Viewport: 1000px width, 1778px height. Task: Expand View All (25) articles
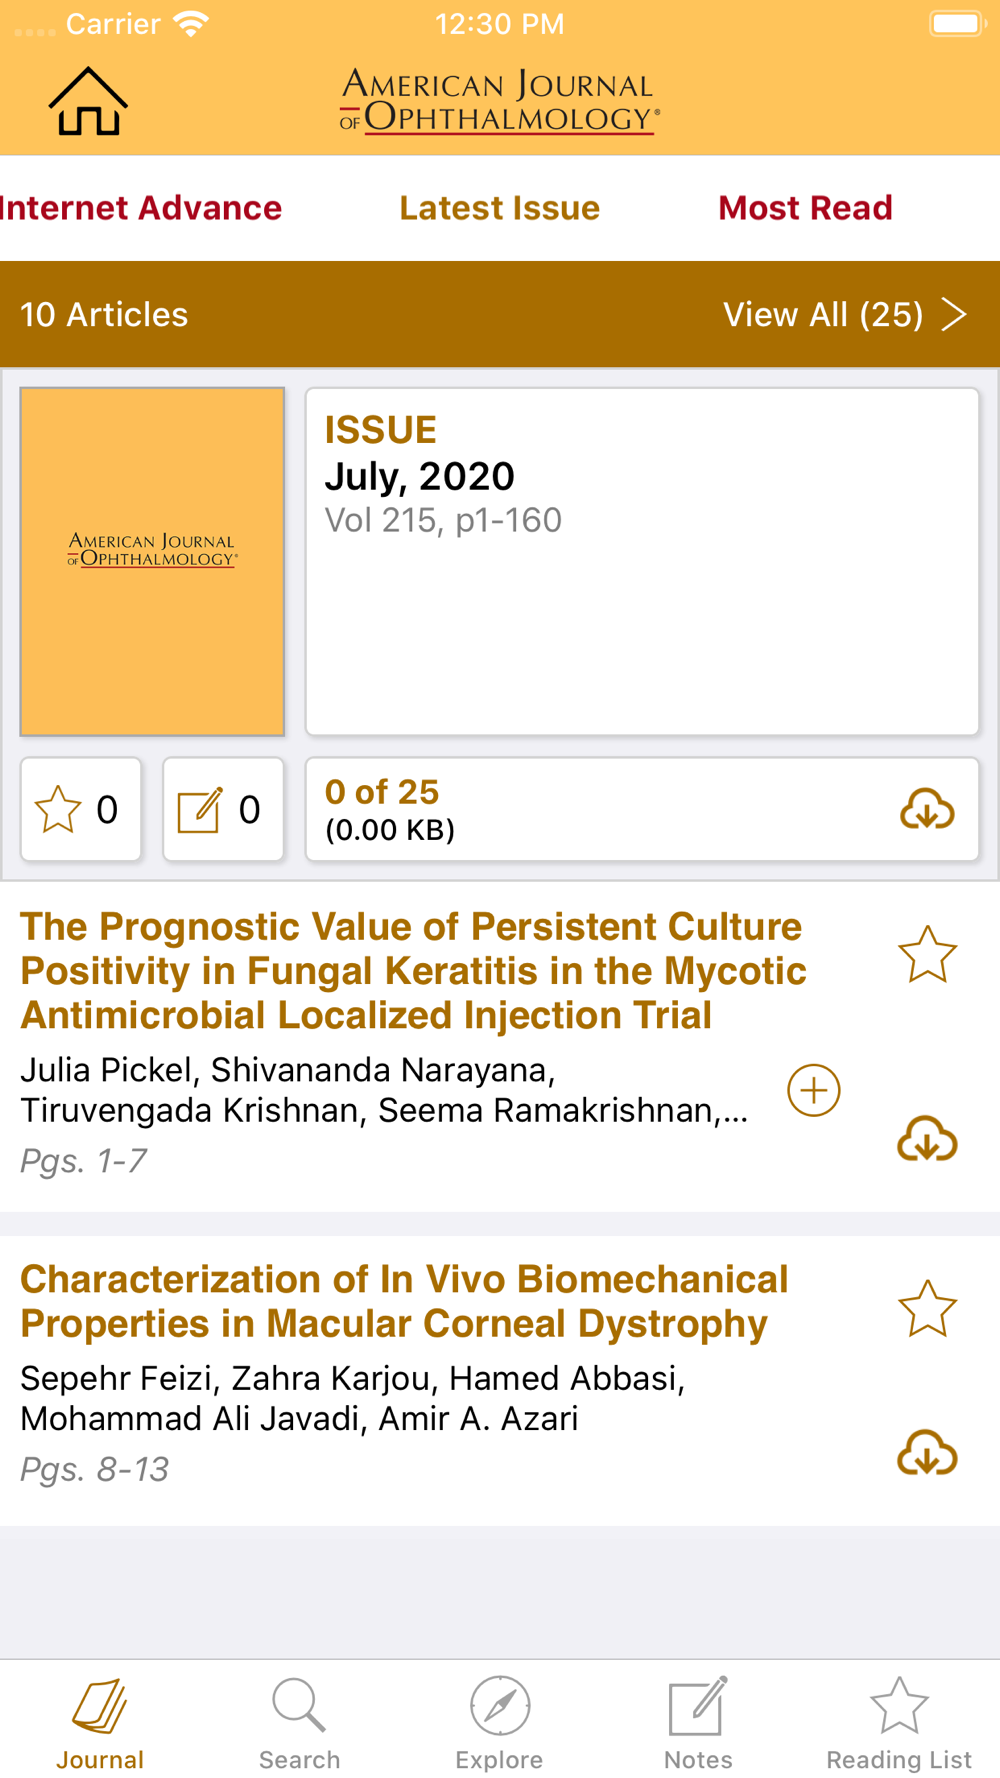coord(845,314)
